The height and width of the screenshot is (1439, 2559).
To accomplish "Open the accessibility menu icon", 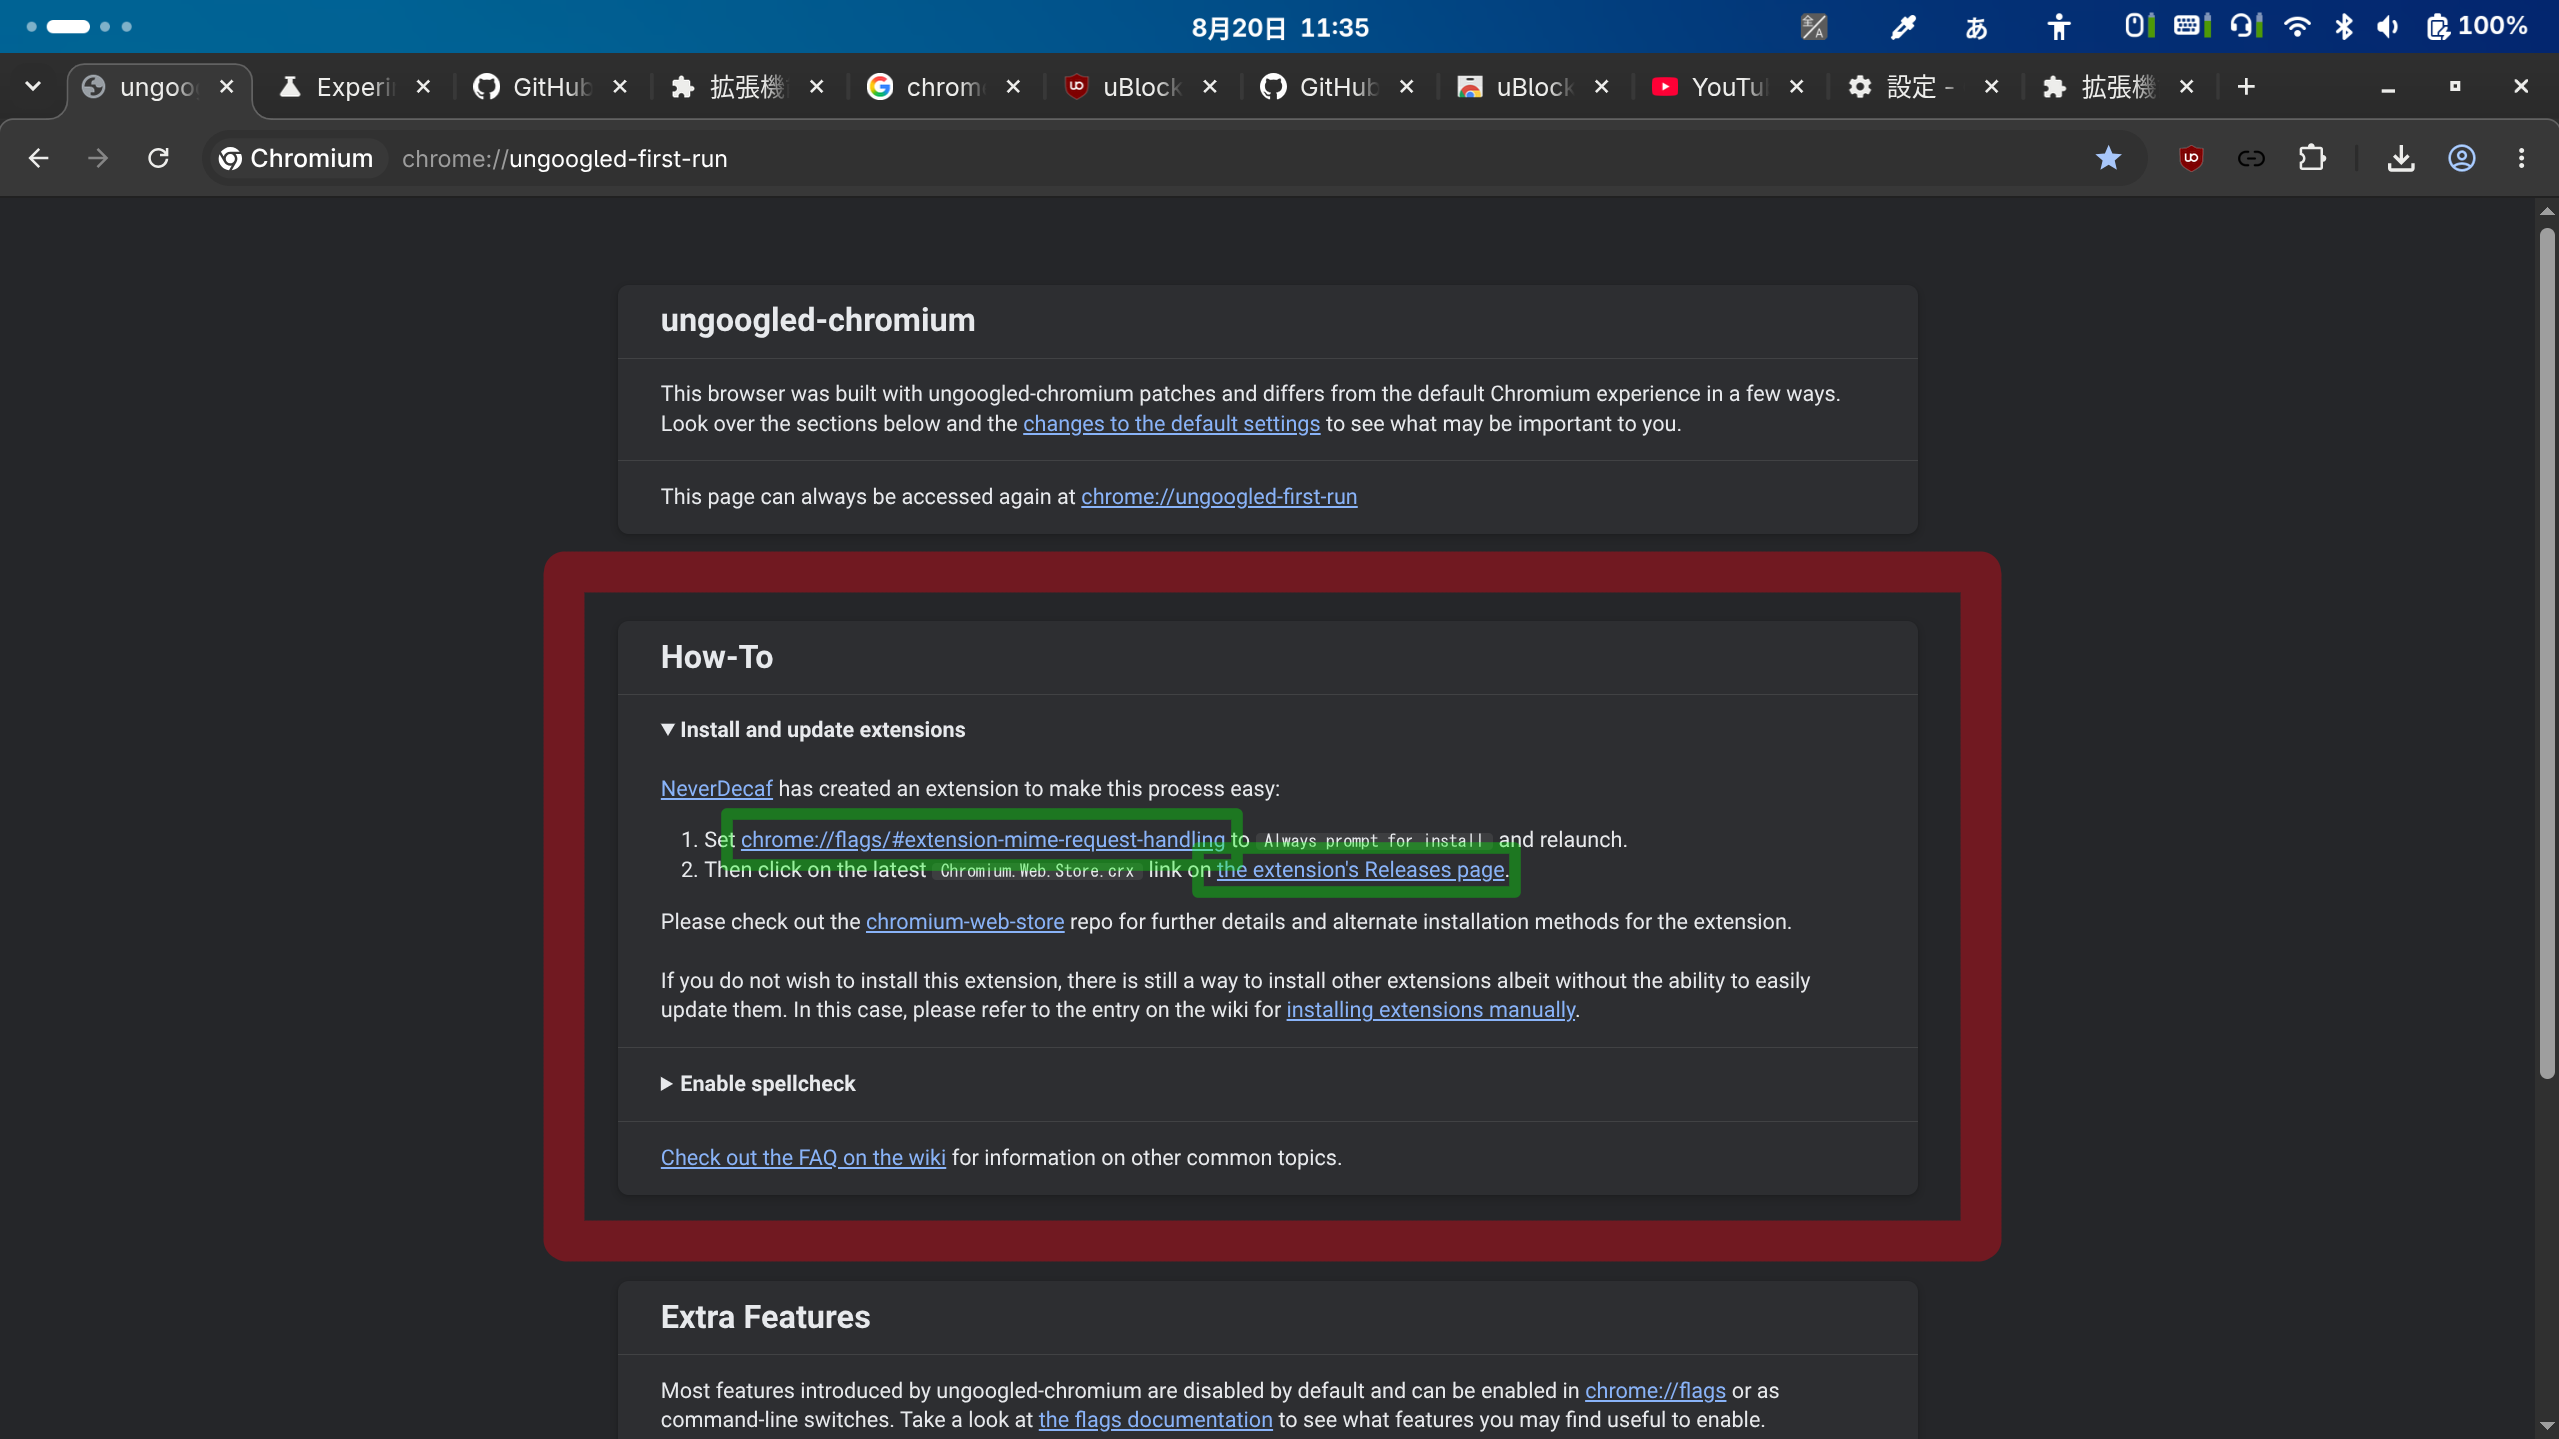I will (2058, 27).
